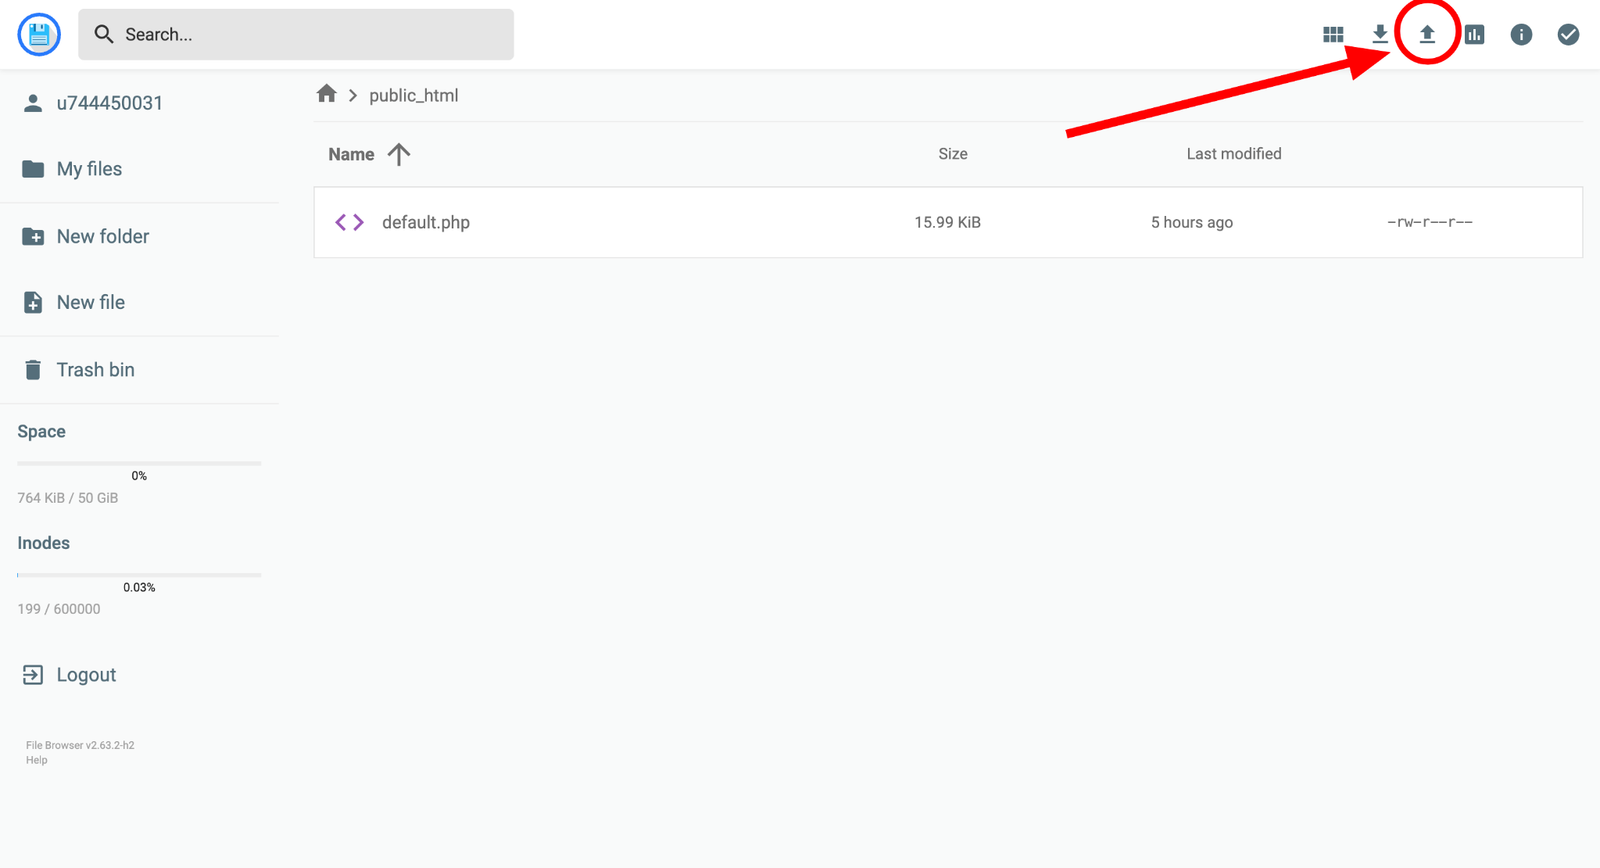Sort by the Size column header

953,154
